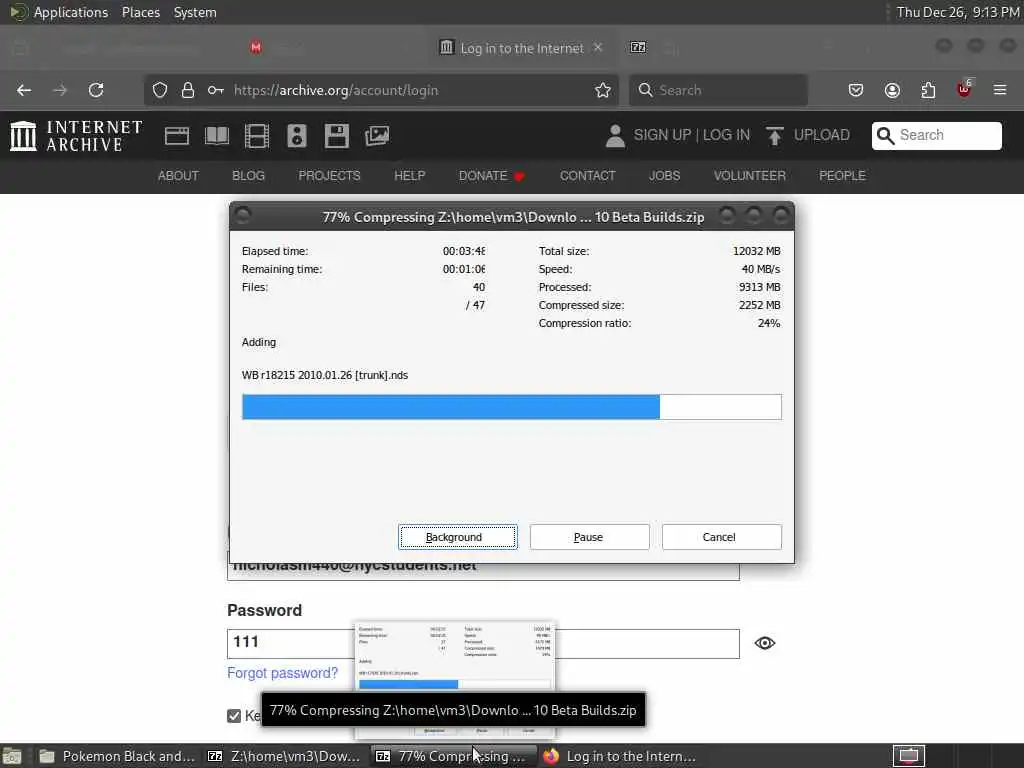Click the Firefox Search box
The width and height of the screenshot is (1024, 768).
[718, 90]
